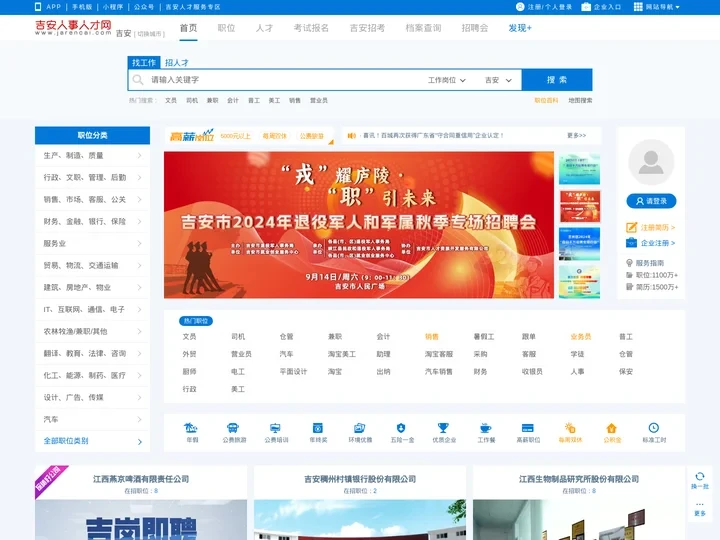The image size is (720, 540).
Task: Click the 五险一金 shield icon
Action: point(401,428)
